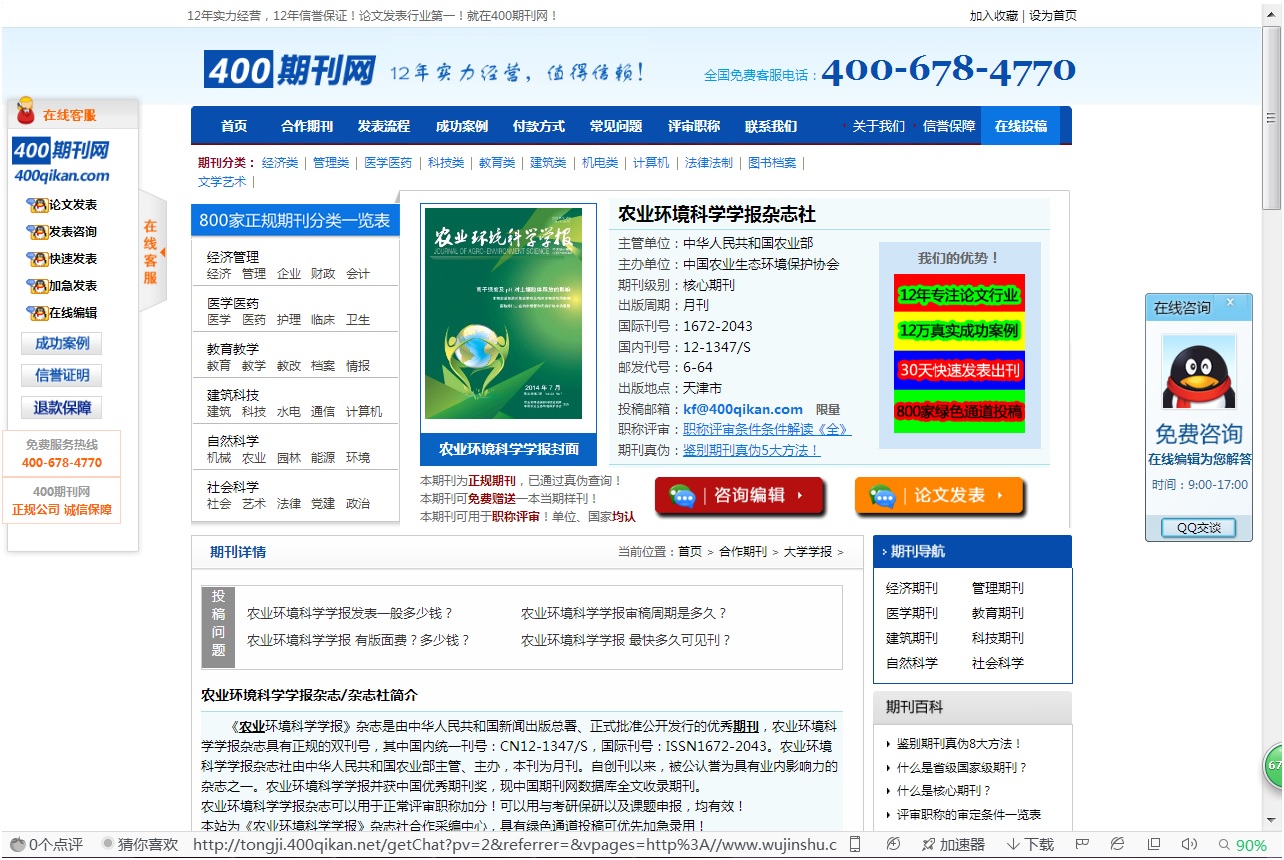
Task: Click the 加急发表 chat icon in sidebar
Action: (38, 286)
